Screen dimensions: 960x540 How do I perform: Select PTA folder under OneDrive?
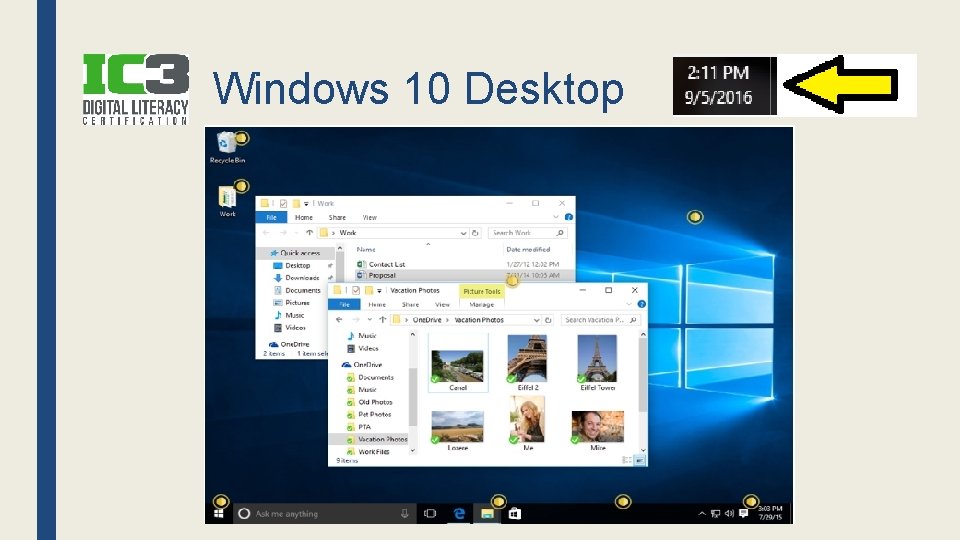click(364, 427)
